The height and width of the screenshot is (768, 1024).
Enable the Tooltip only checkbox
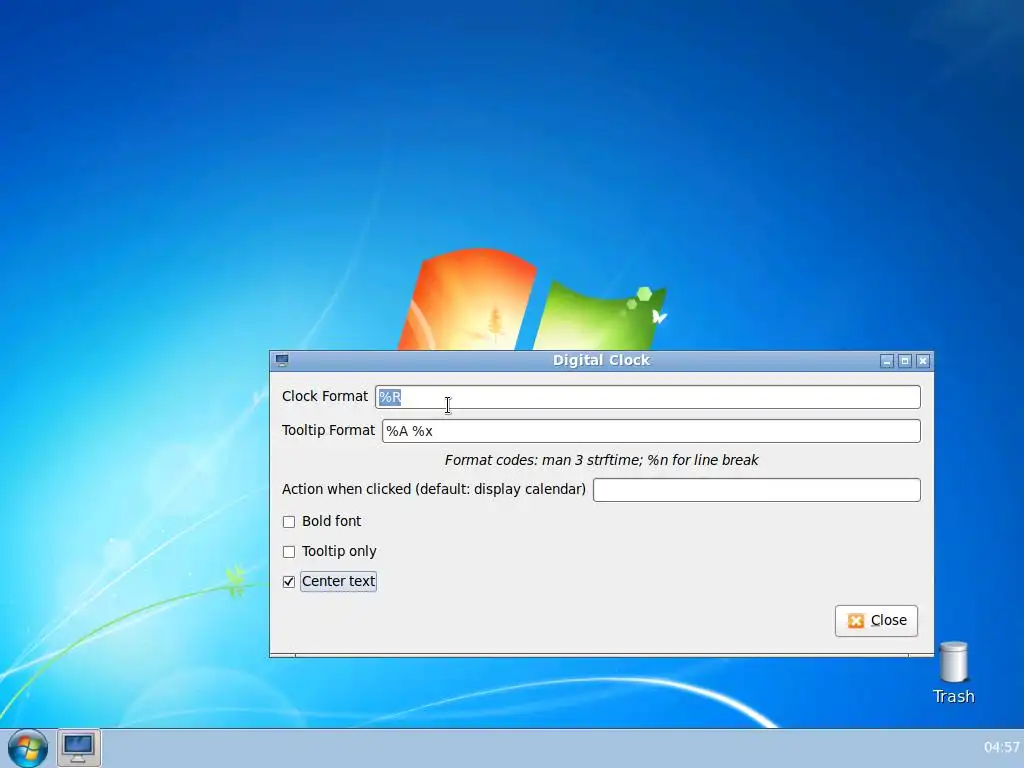tap(289, 552)
